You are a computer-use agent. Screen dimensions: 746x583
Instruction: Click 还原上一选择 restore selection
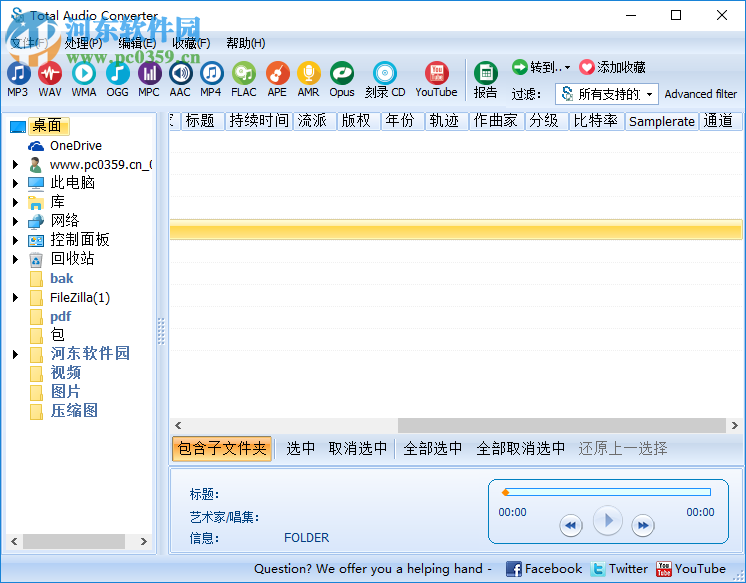pos(623,448)
